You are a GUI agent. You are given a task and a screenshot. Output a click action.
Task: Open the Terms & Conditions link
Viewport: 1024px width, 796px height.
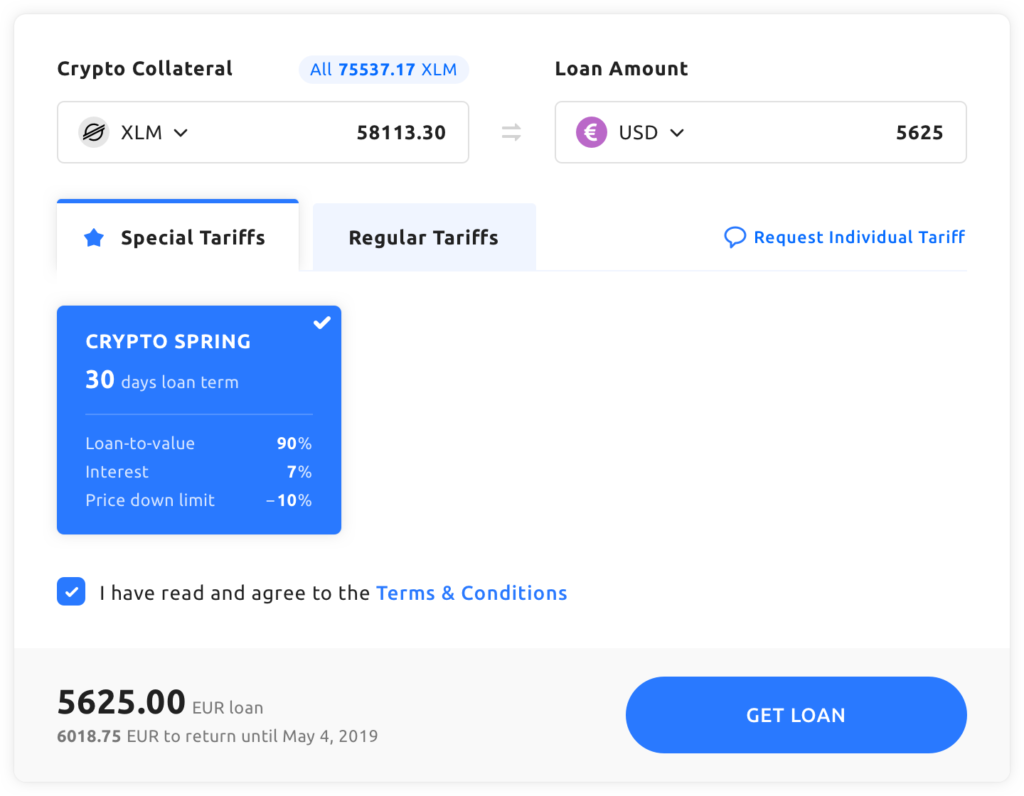pos(471,593)
